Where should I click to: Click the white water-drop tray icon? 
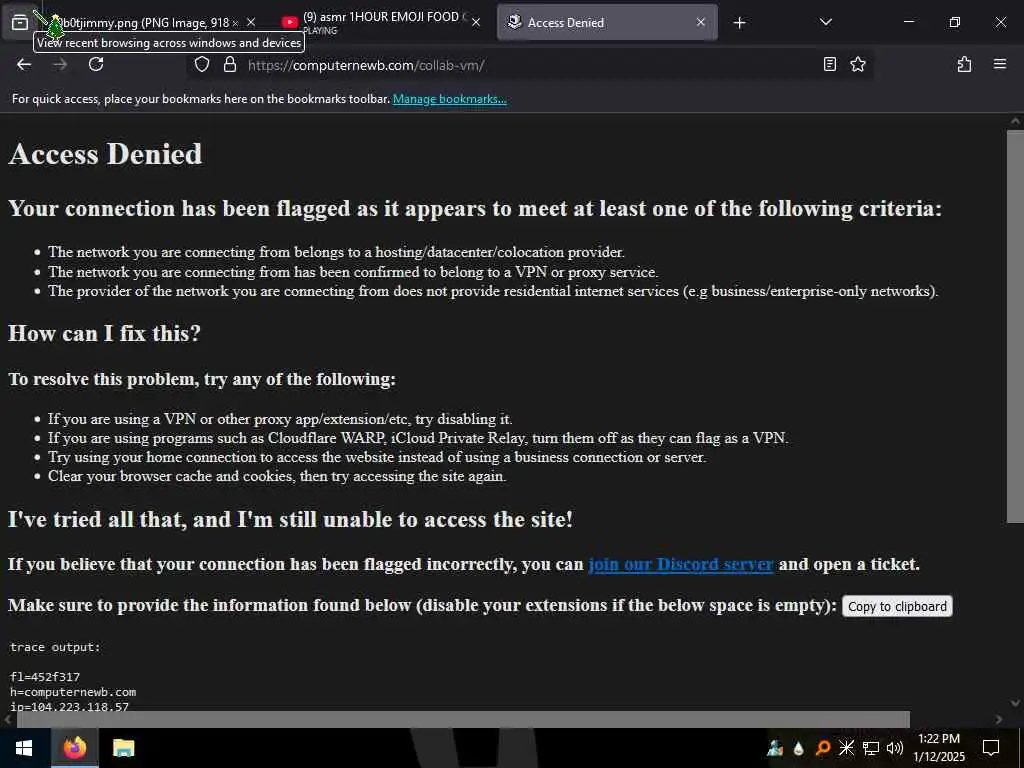[x=798, y=748]
